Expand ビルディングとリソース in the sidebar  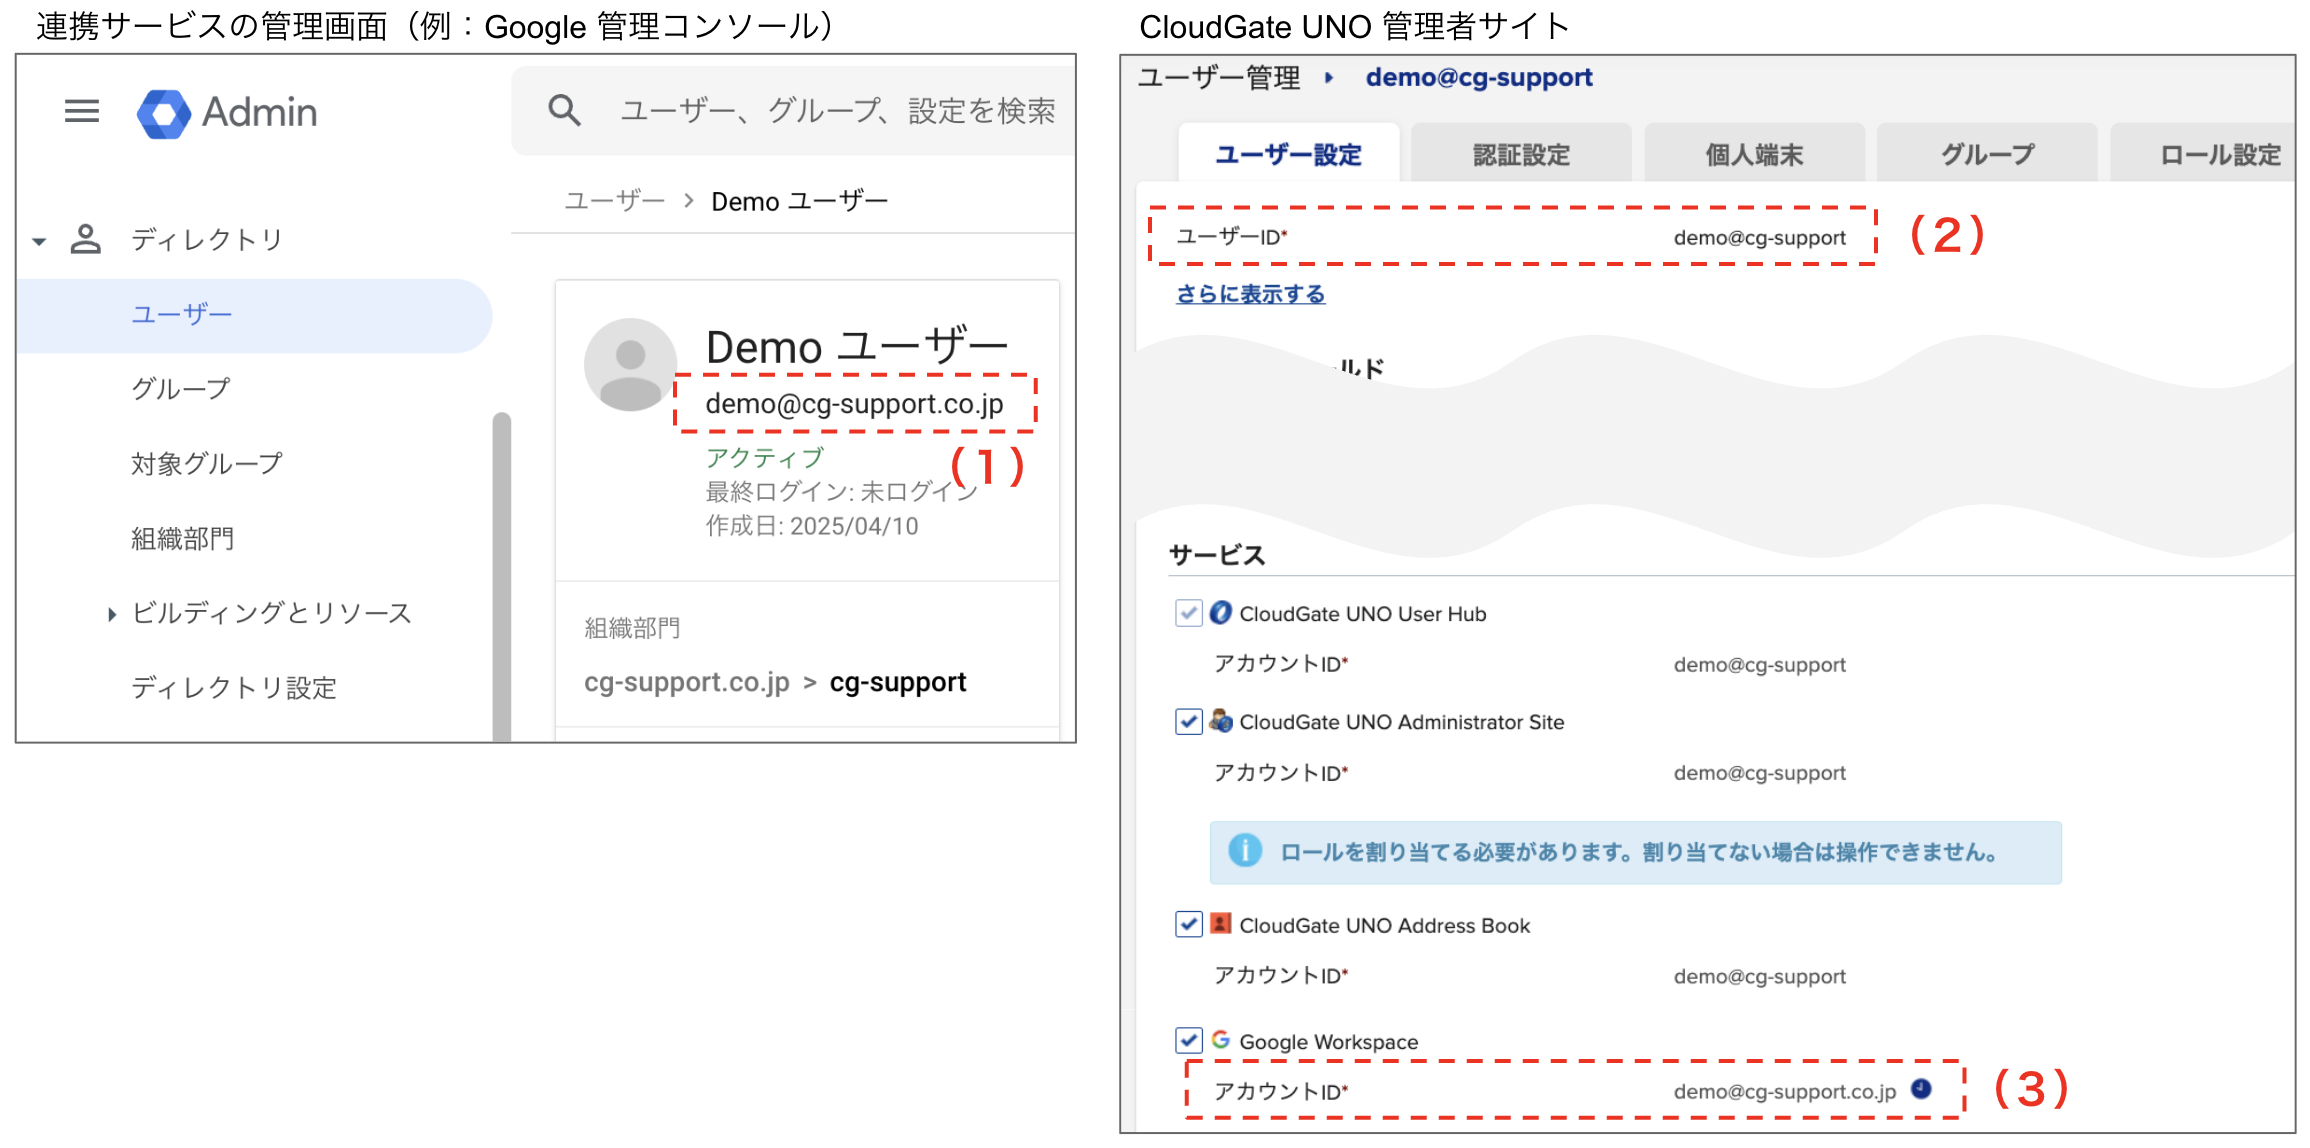pos(112,613)
